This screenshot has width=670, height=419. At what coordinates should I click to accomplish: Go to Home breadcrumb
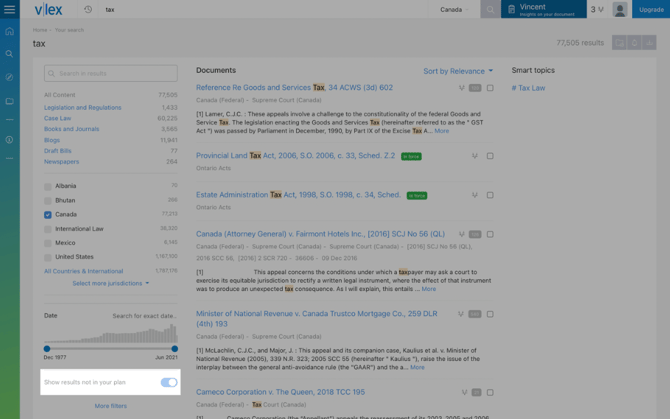(40, 30)
